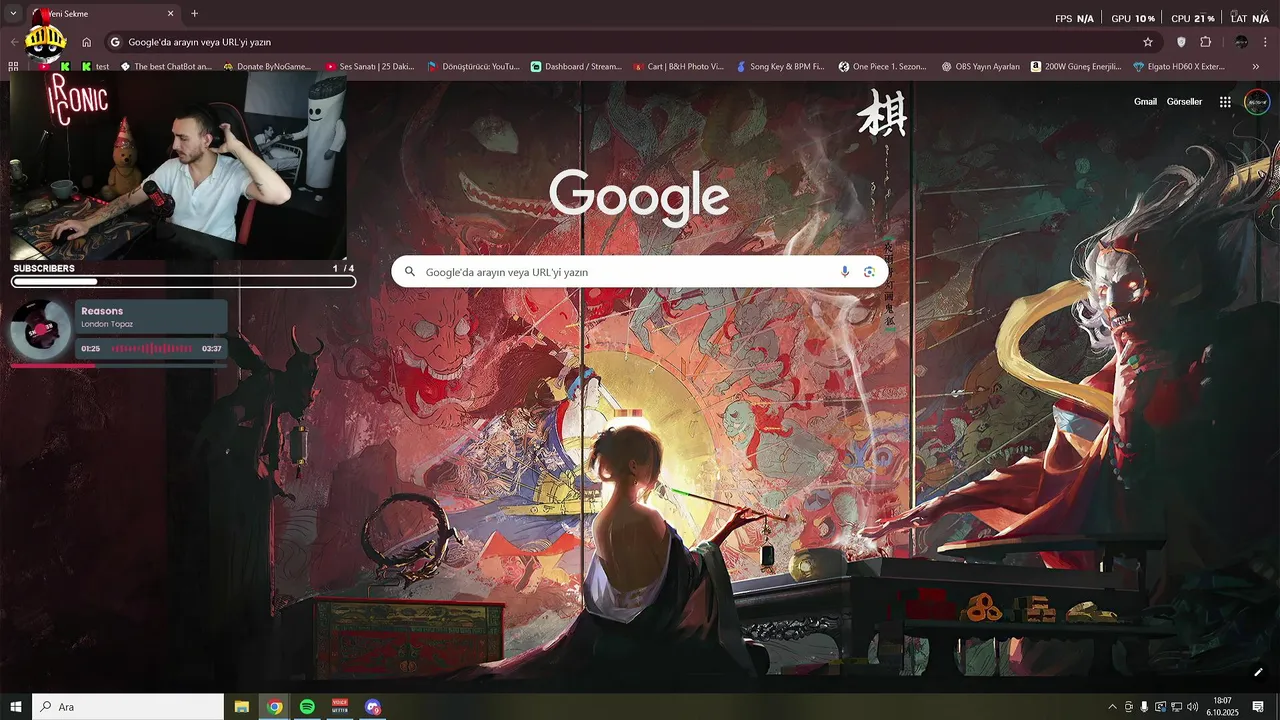The height and width of the screenshot is (720, 1280).
Task: Open the YouTube icon bookmark
Action: pos(44,67)
